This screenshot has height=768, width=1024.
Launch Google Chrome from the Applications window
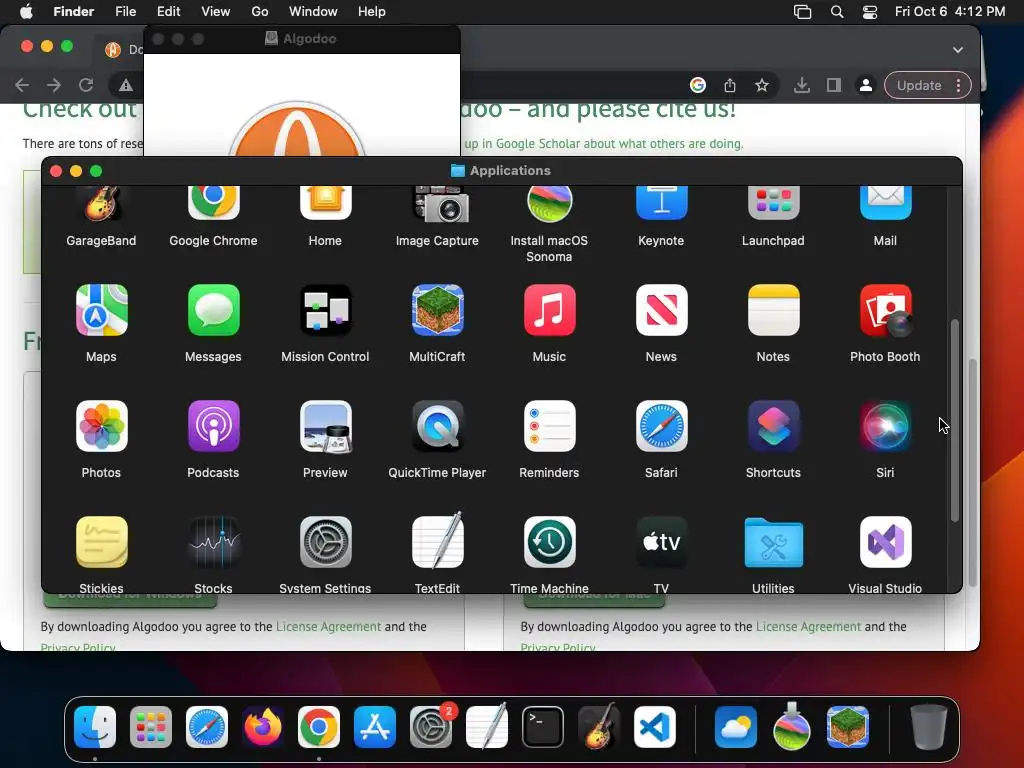[x=214, y=204]
